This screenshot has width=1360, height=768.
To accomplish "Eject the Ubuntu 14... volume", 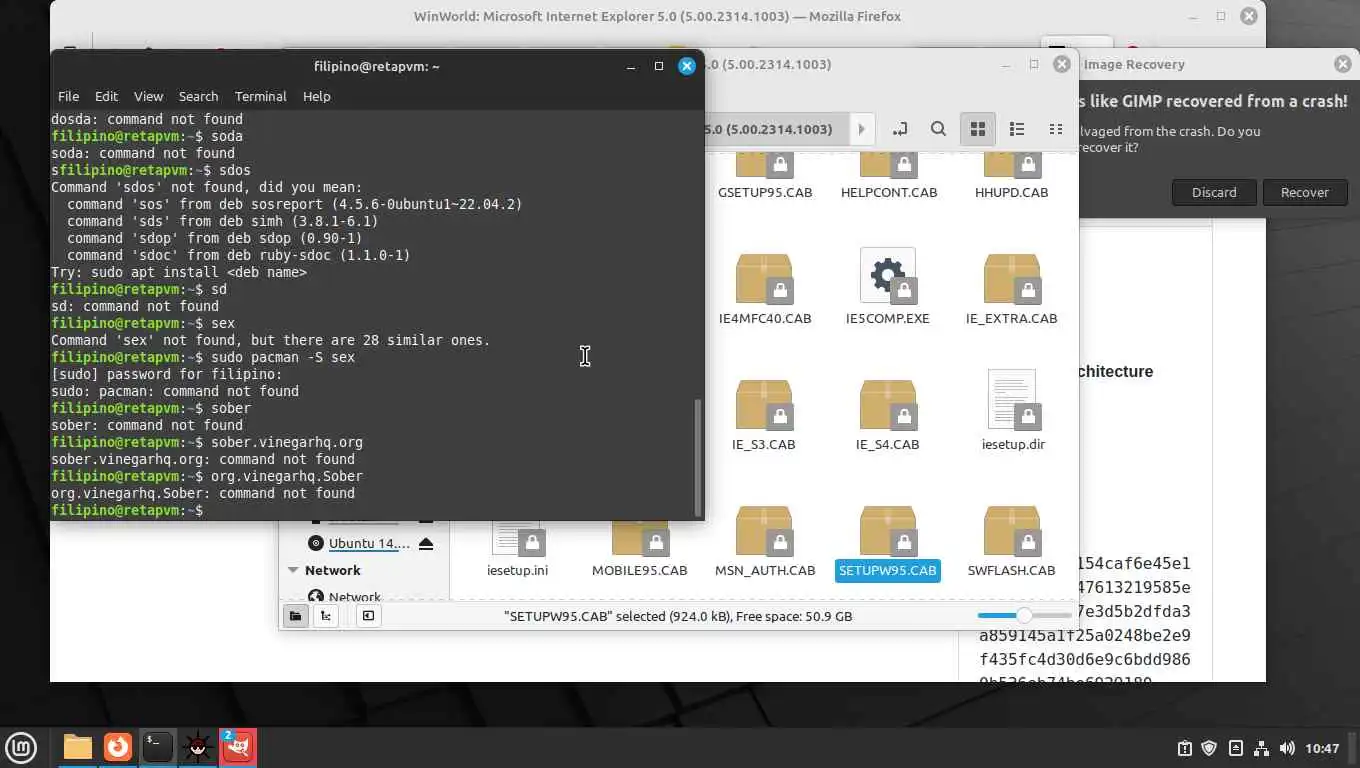I will coord(426,543).
